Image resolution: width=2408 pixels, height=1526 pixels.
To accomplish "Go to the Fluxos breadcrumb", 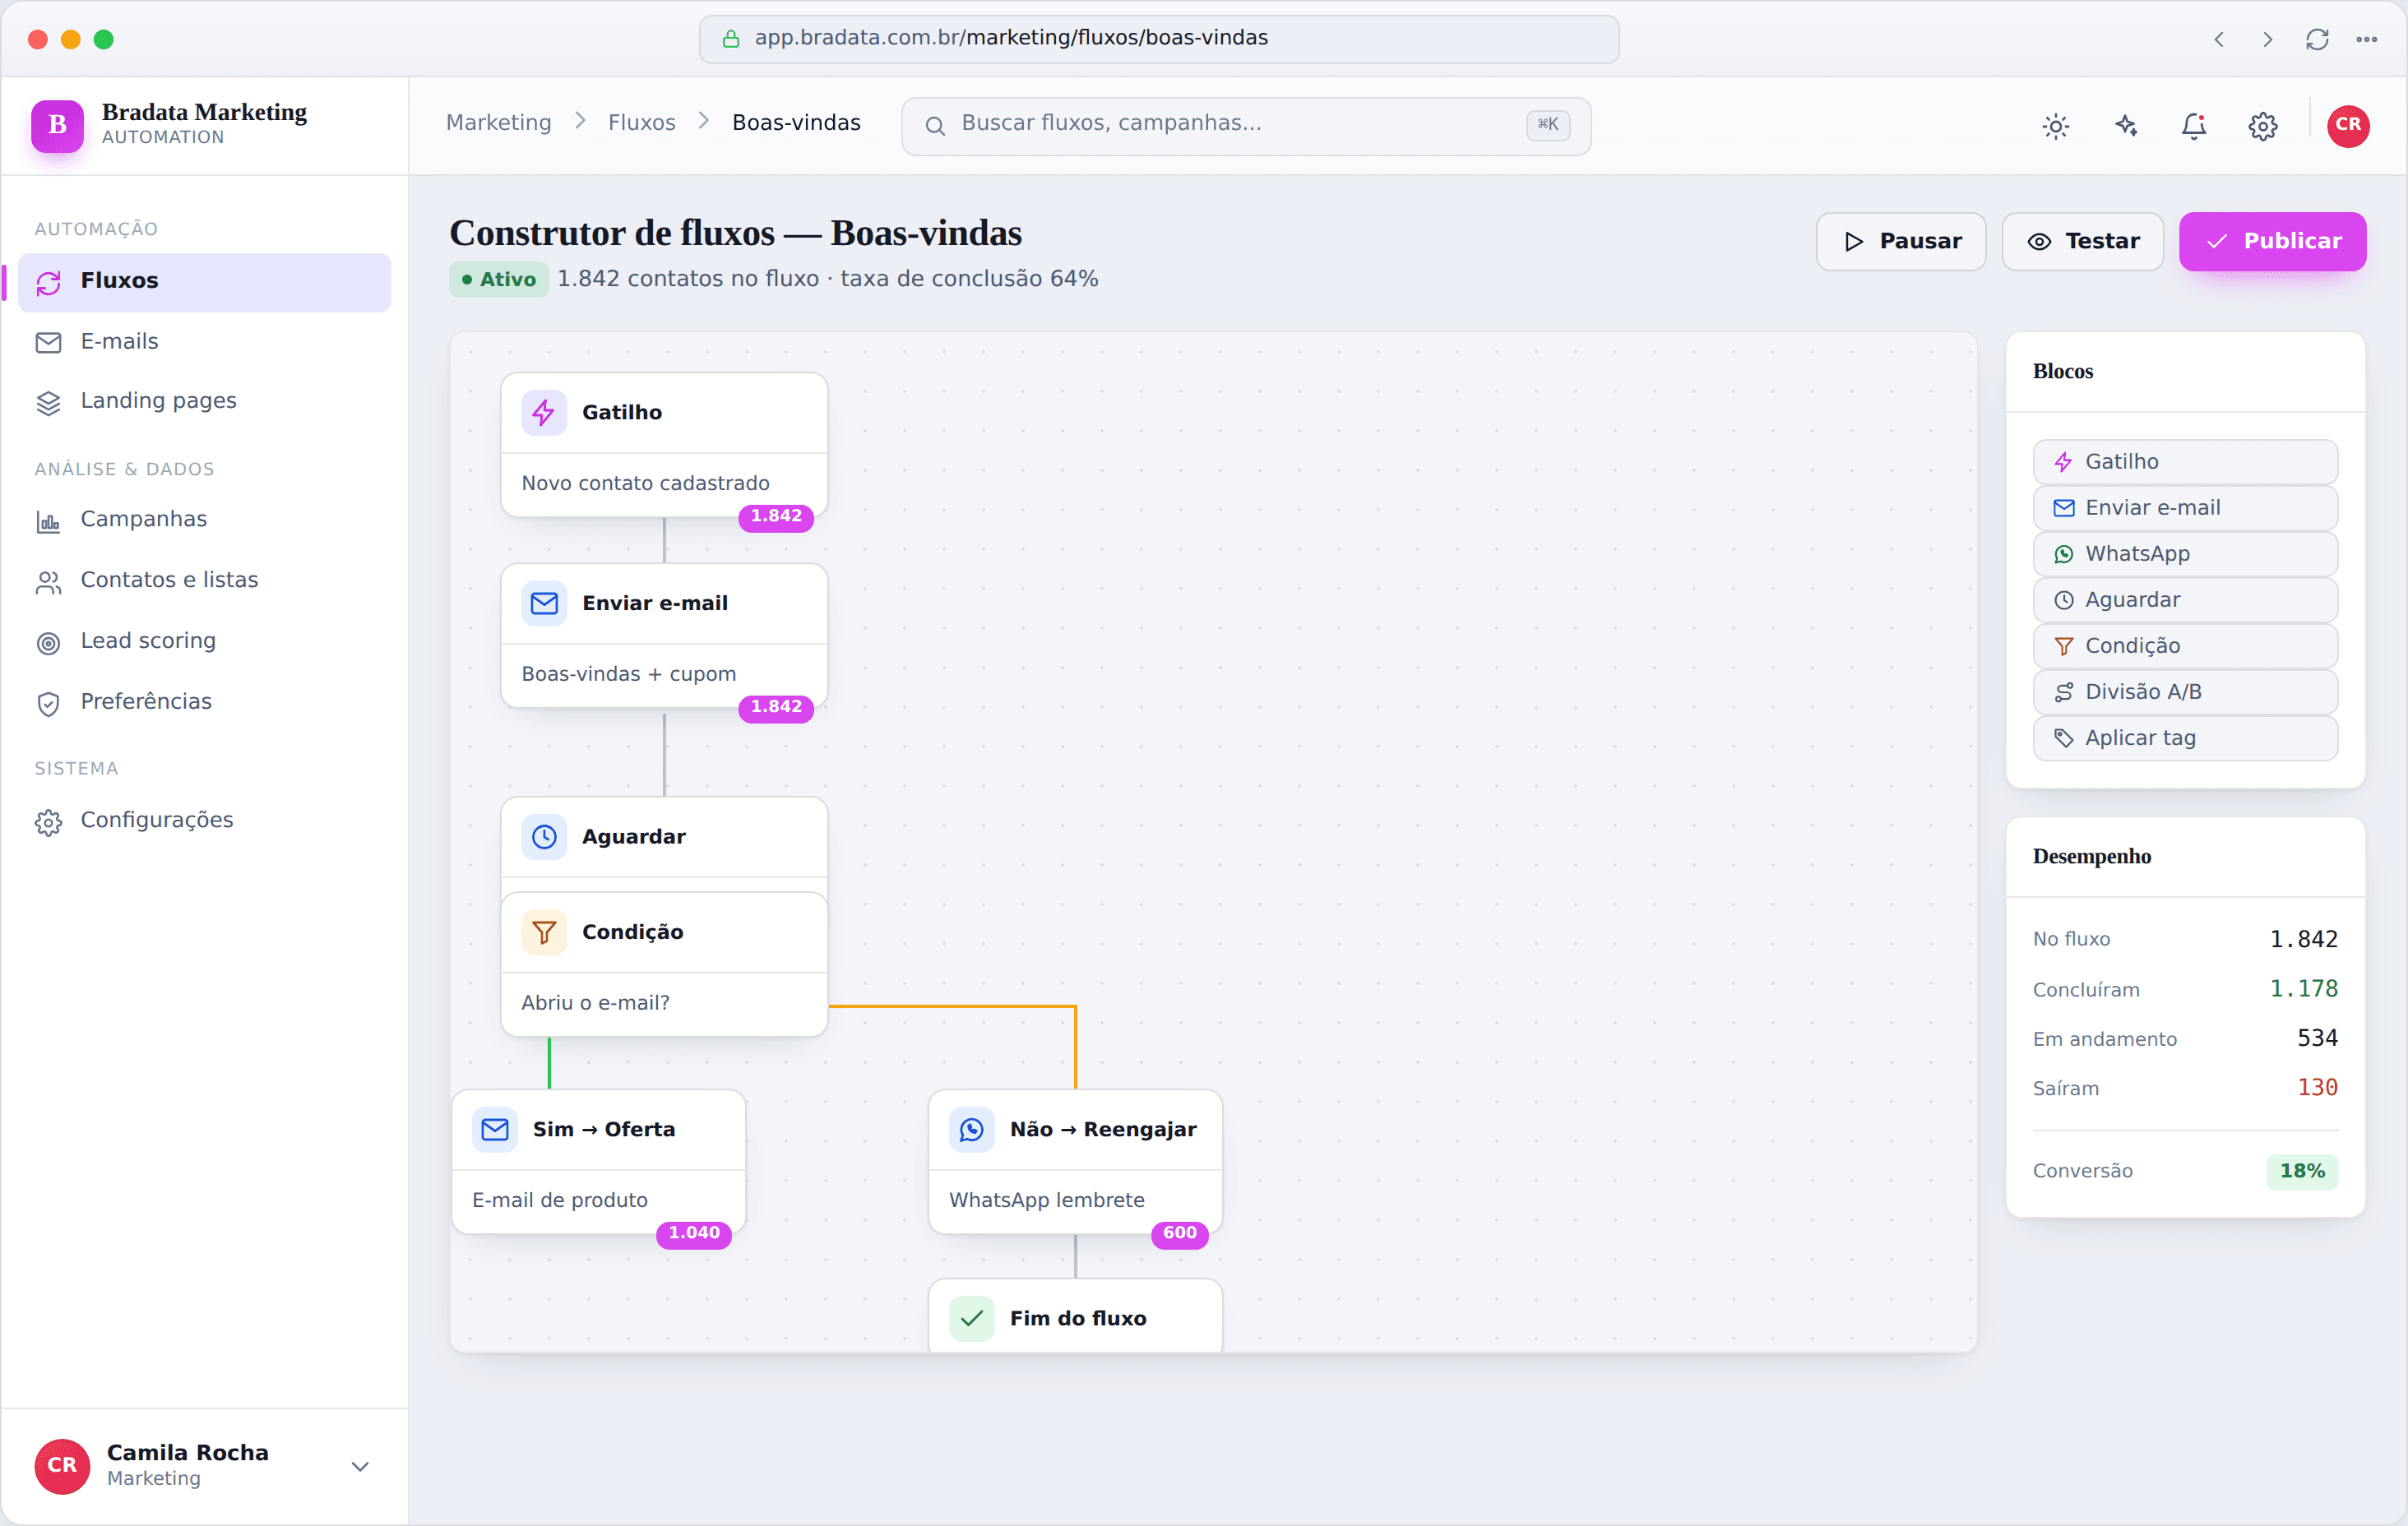I will tap(641, 122).
